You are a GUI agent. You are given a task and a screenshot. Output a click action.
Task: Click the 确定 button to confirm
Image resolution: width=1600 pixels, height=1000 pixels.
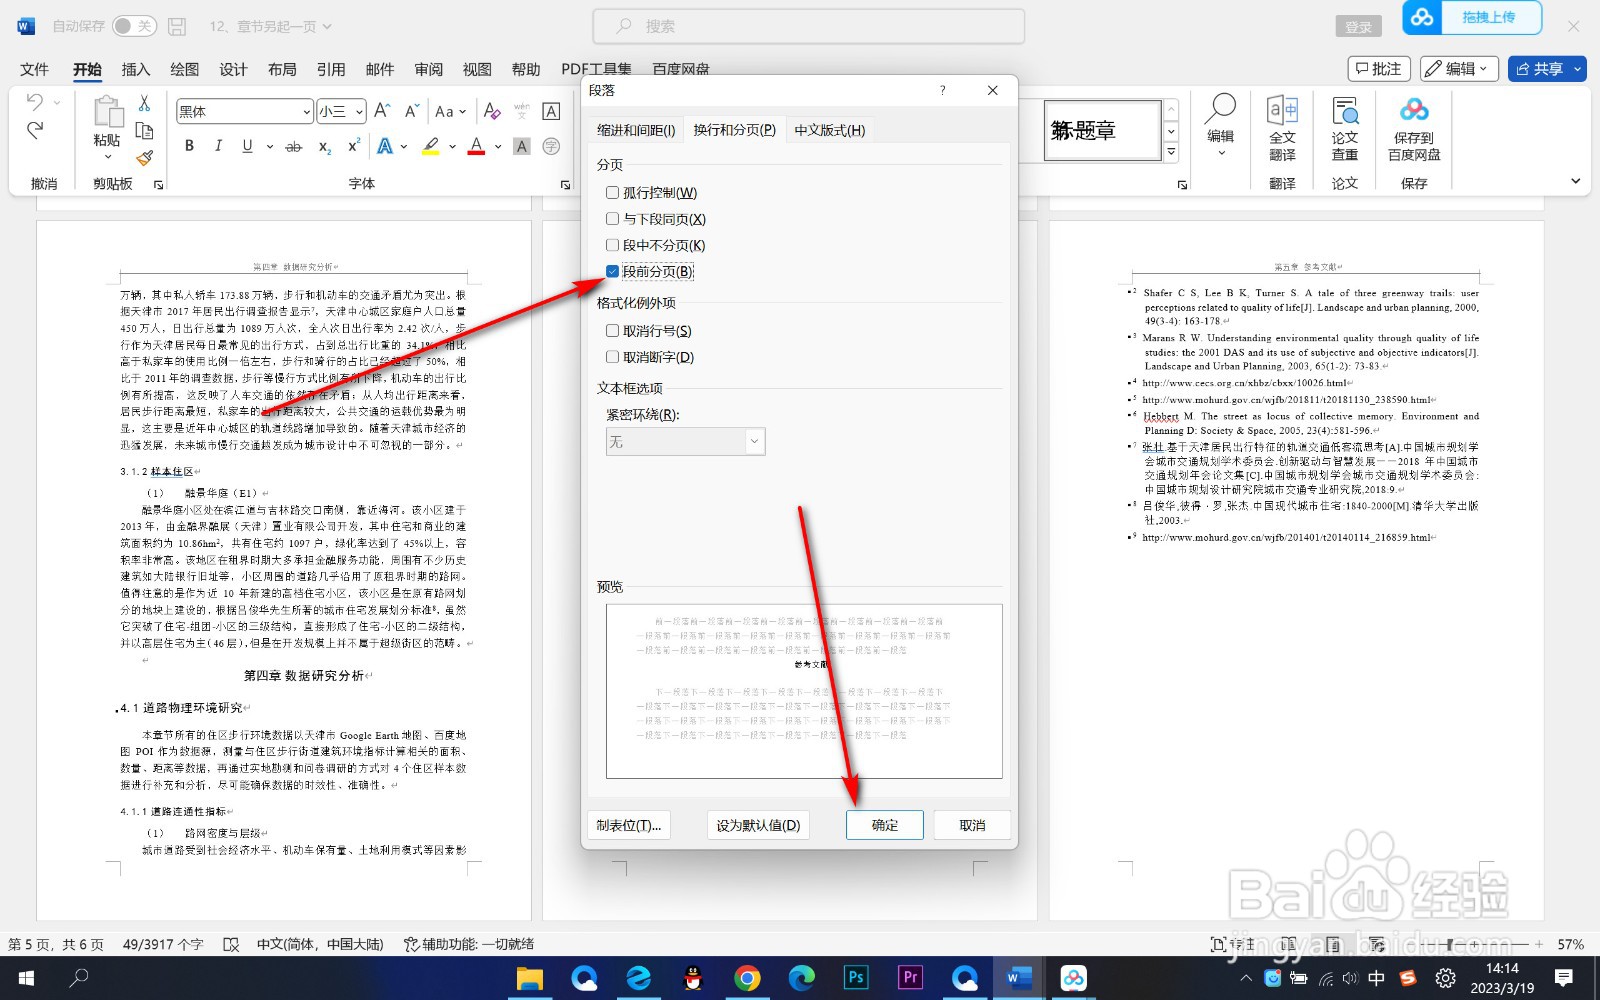click(884, 824)
